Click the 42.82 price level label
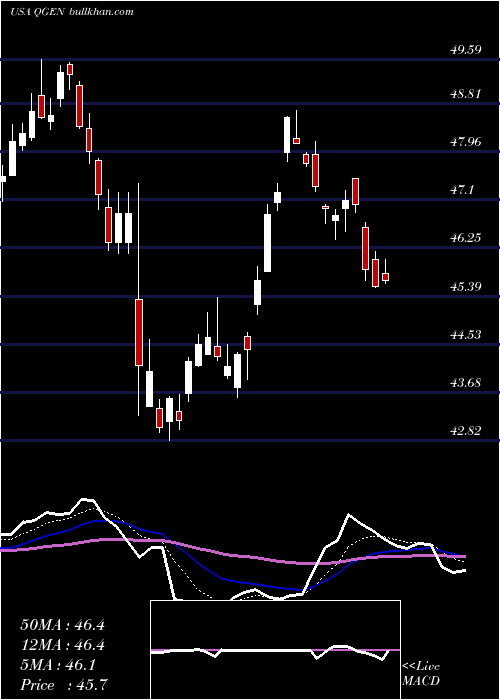This screenshot has height=700, width=500. point(465,431)
